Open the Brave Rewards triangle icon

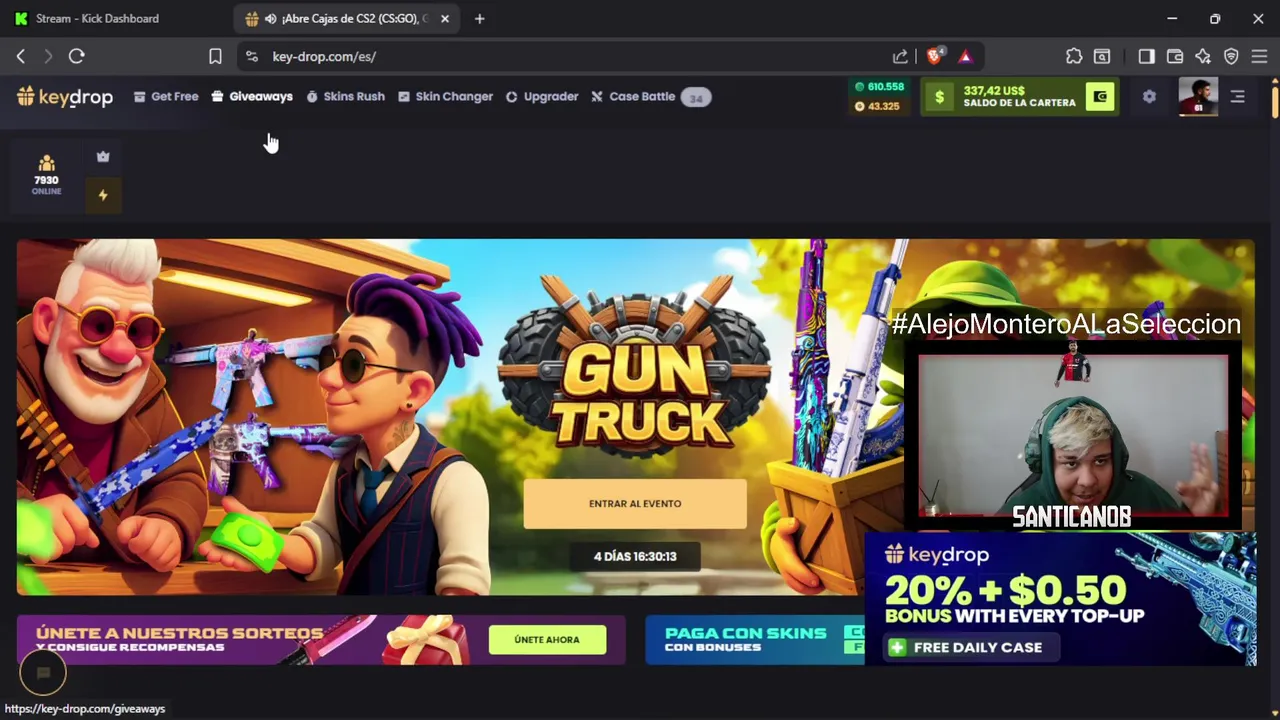click(965, 57)
